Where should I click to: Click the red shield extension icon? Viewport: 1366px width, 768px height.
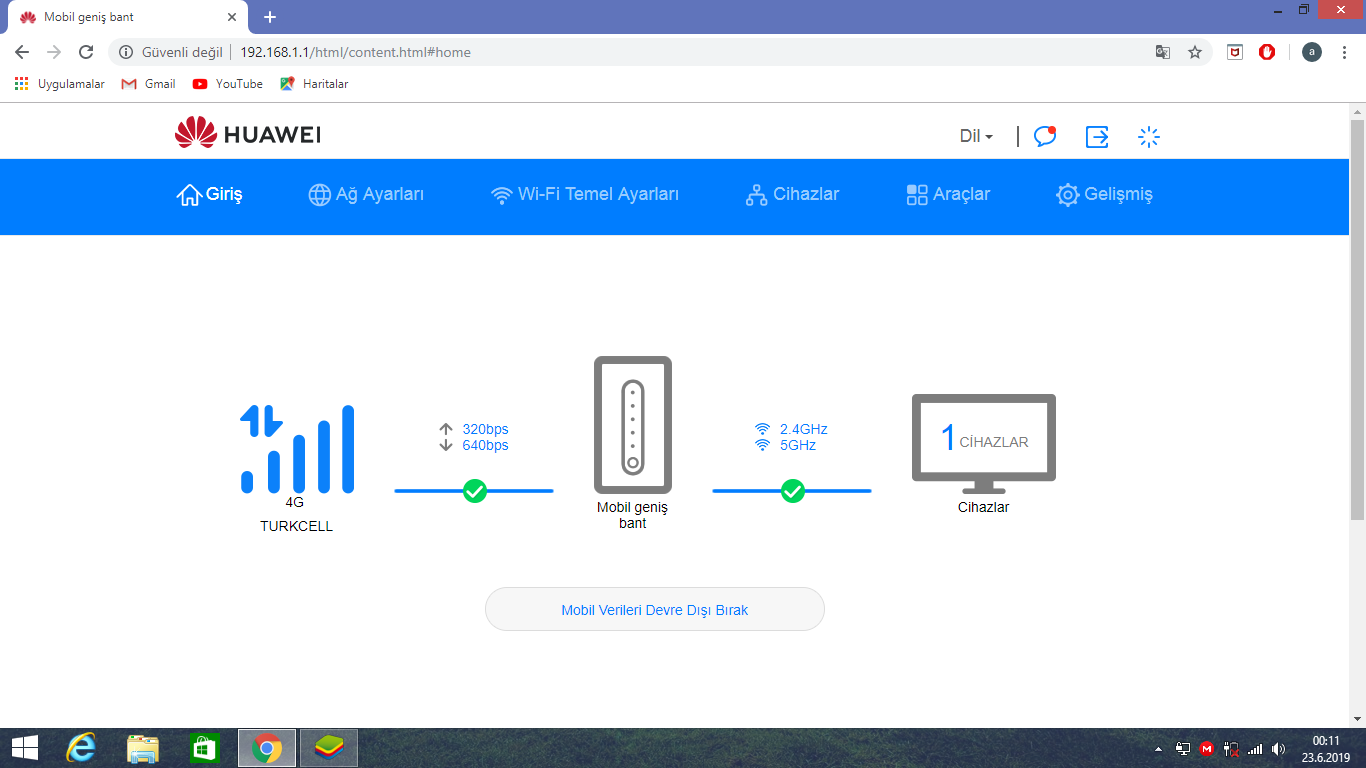[x=1267, y=52]
